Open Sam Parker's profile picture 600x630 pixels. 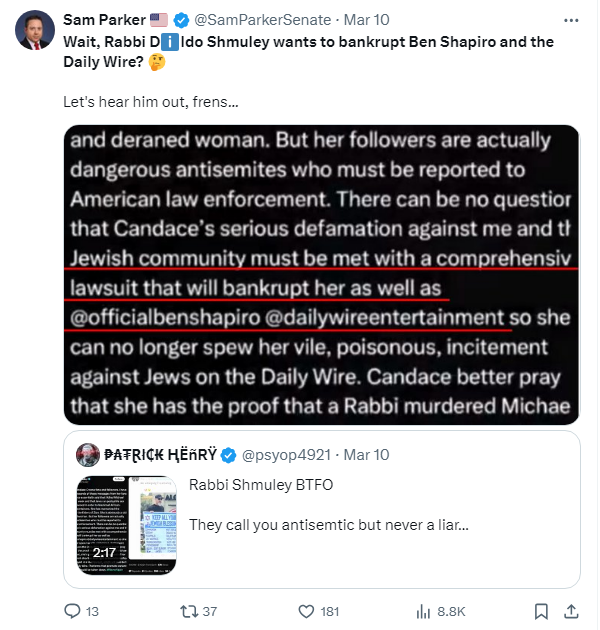[35, 32]
